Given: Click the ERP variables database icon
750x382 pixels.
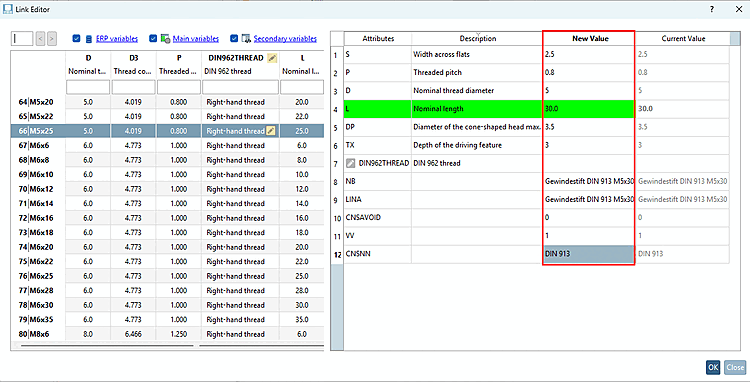Looking at the screenshot, I should (89, 39).
